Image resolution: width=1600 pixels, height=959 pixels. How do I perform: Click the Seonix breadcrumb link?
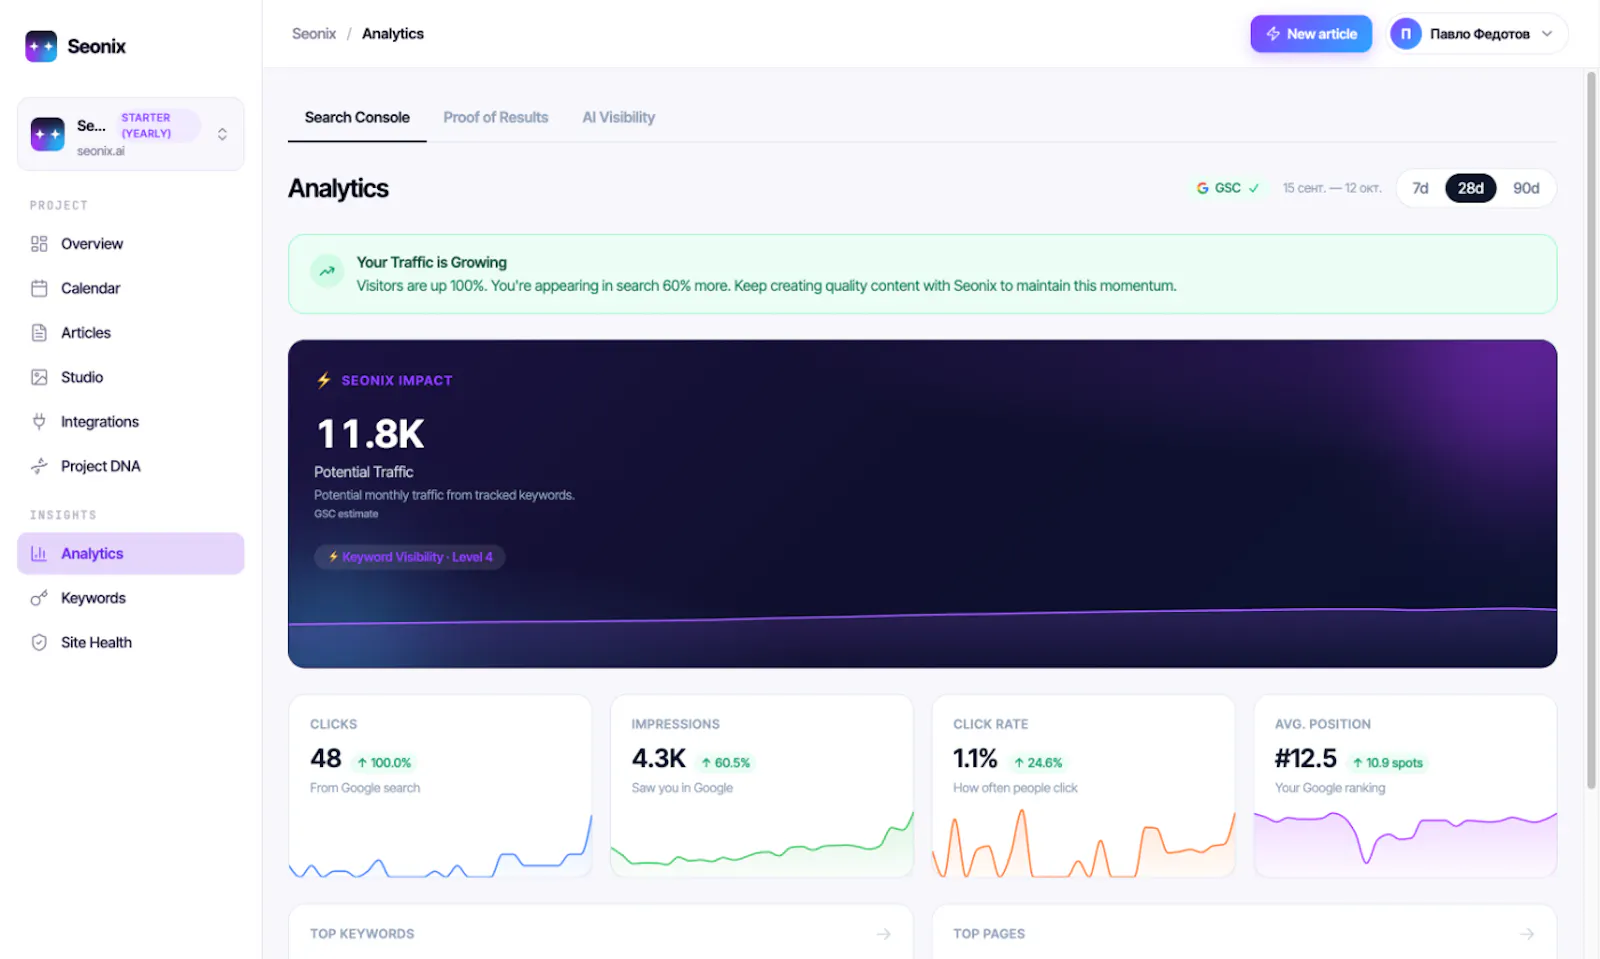(314, 34)
